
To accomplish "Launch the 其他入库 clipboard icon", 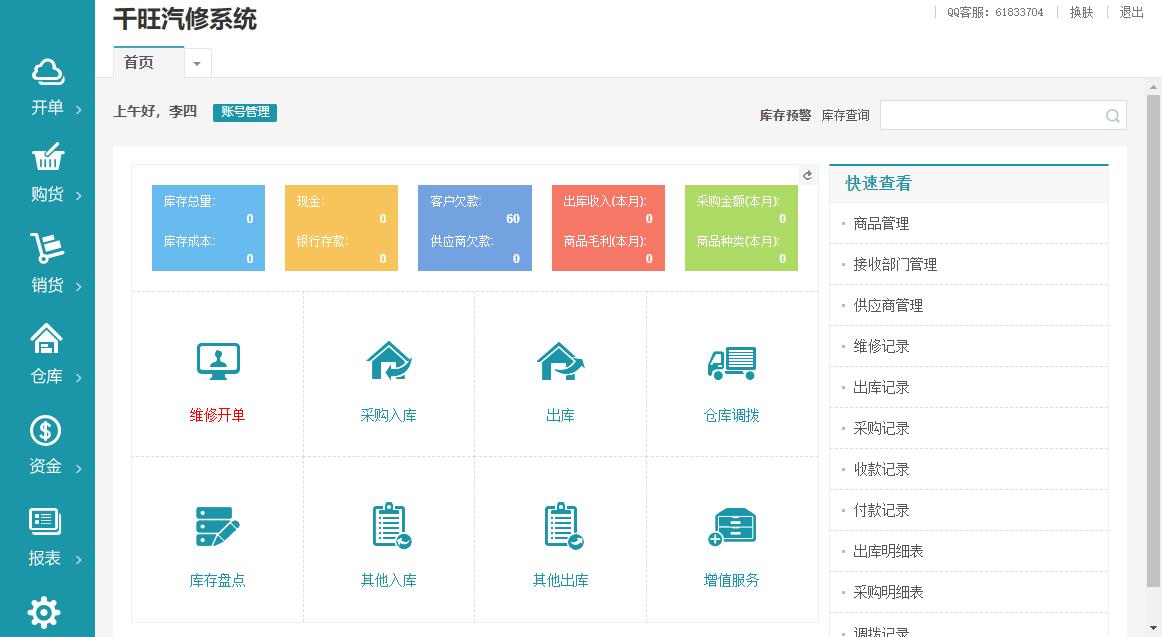I will (x=391, y=526).
